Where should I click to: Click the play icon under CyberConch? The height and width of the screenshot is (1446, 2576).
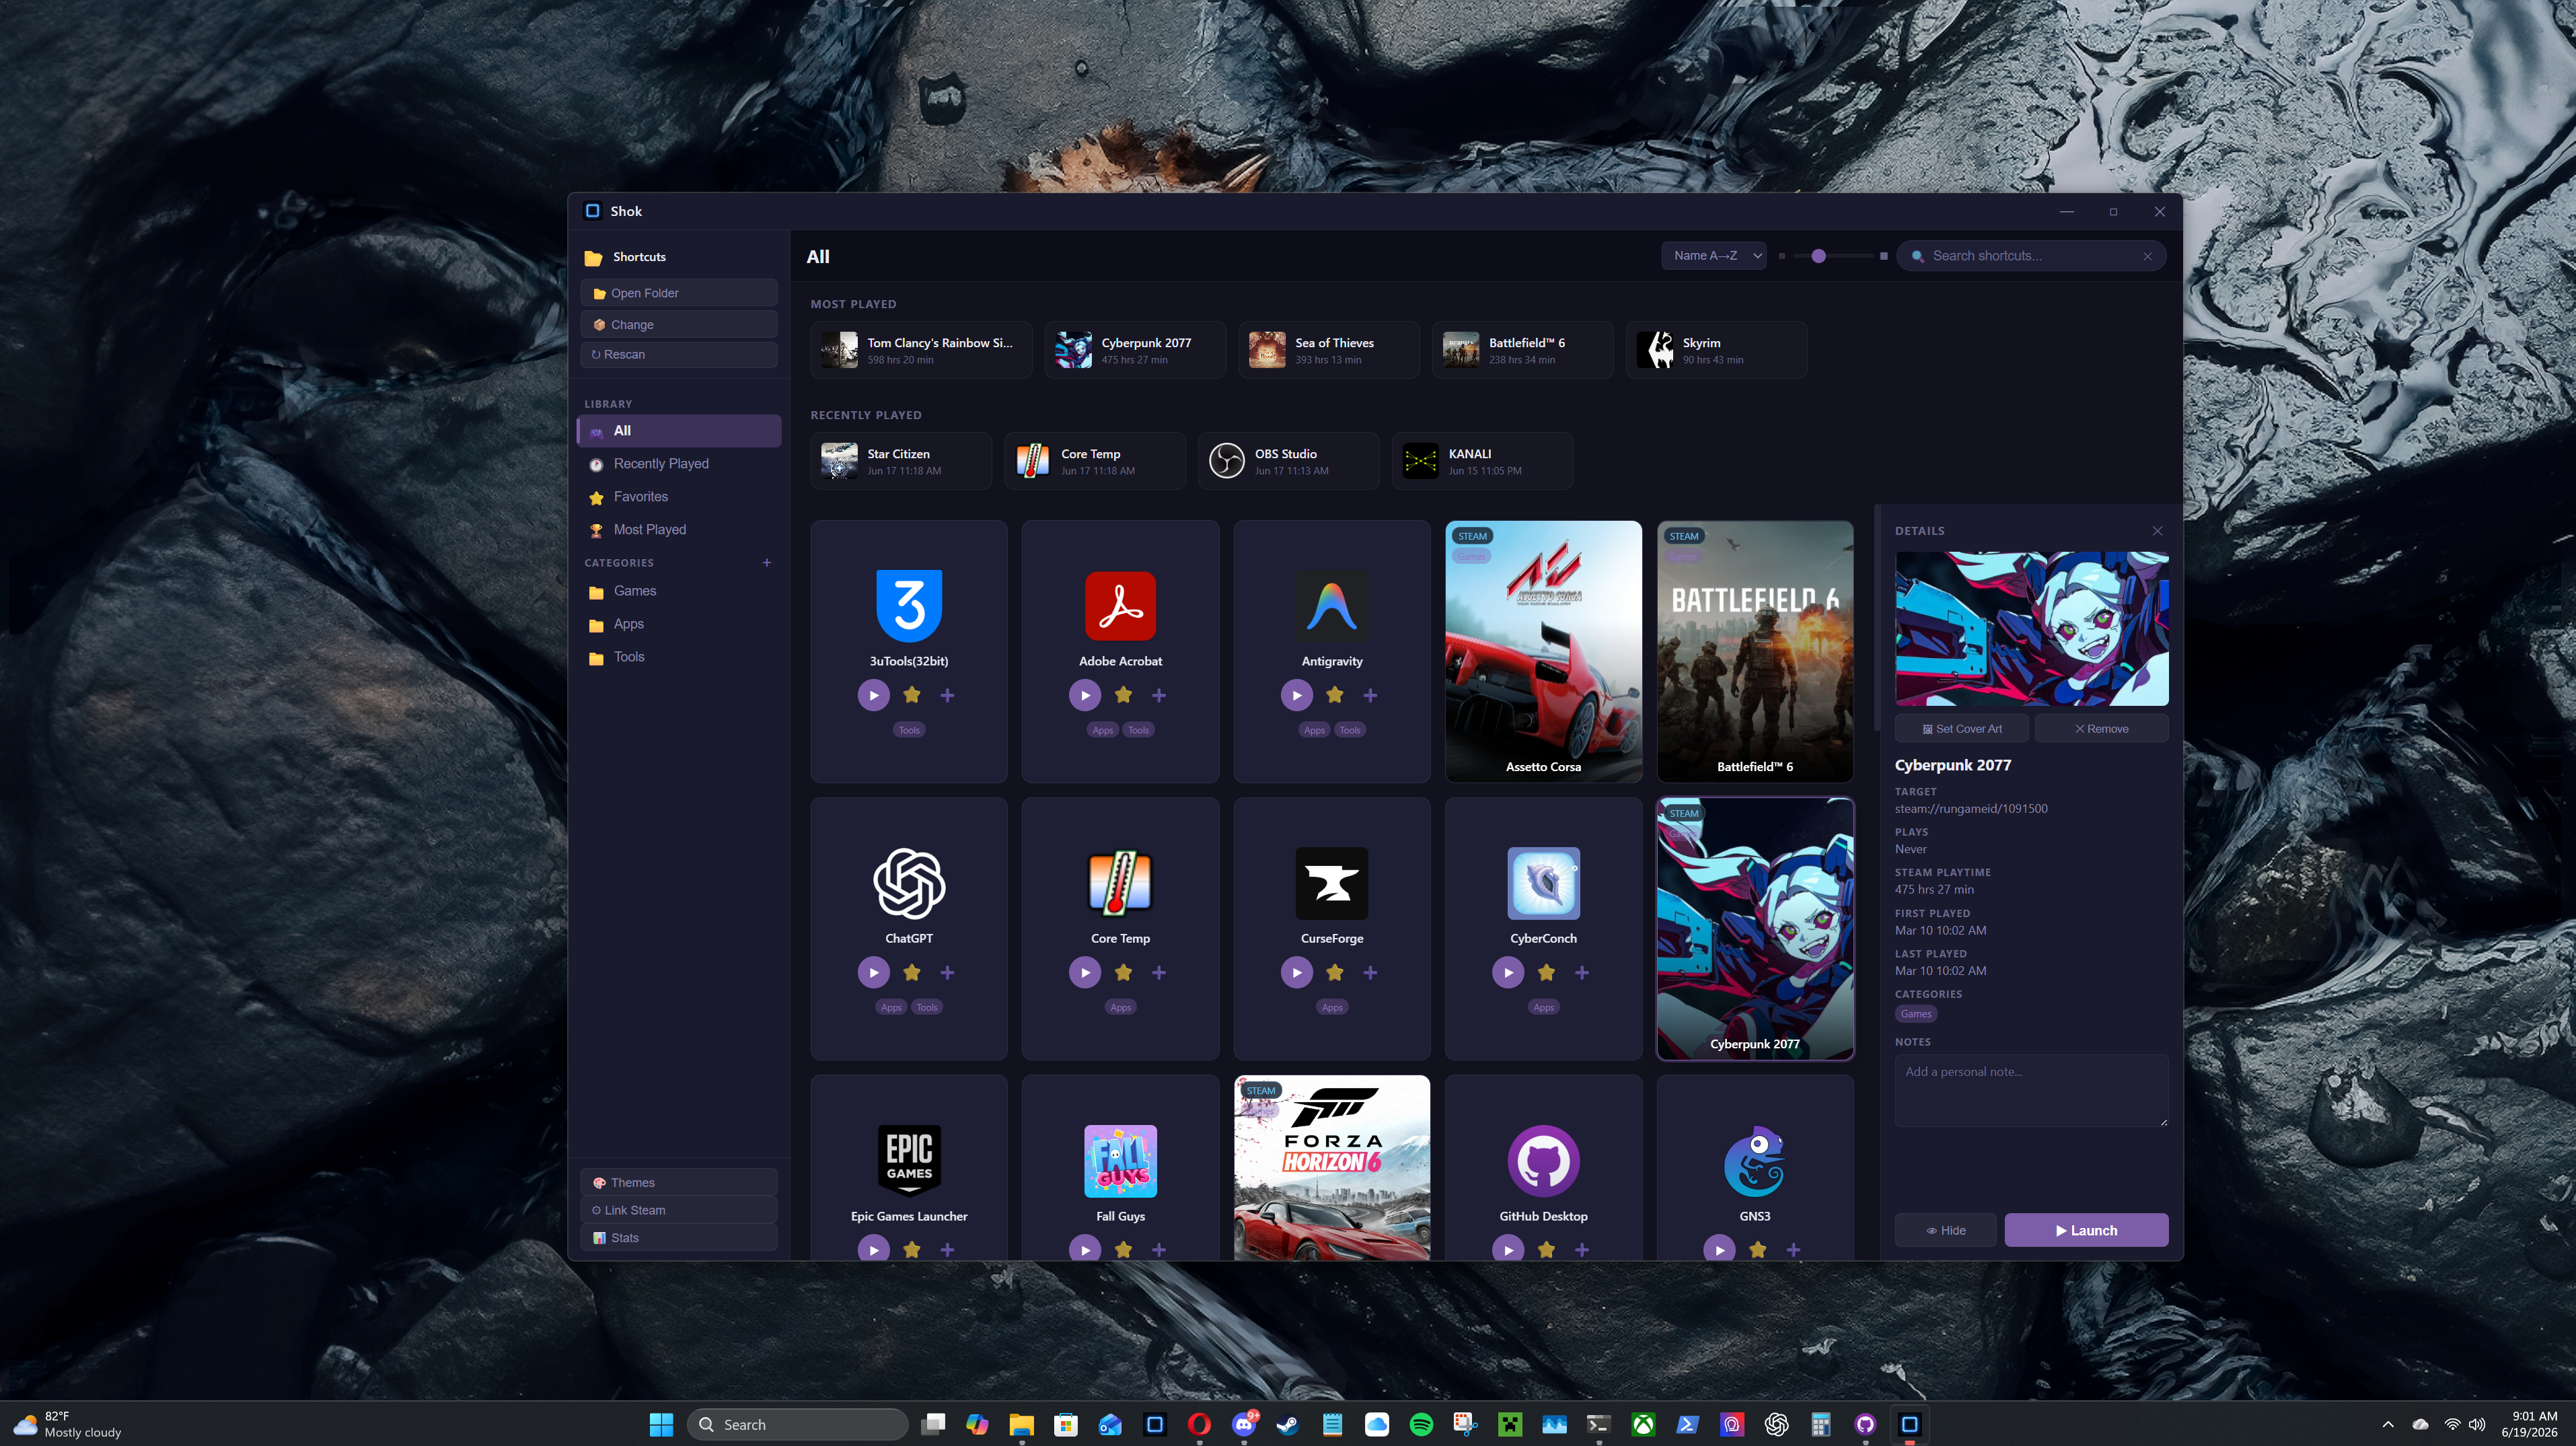pos(1508,972)
